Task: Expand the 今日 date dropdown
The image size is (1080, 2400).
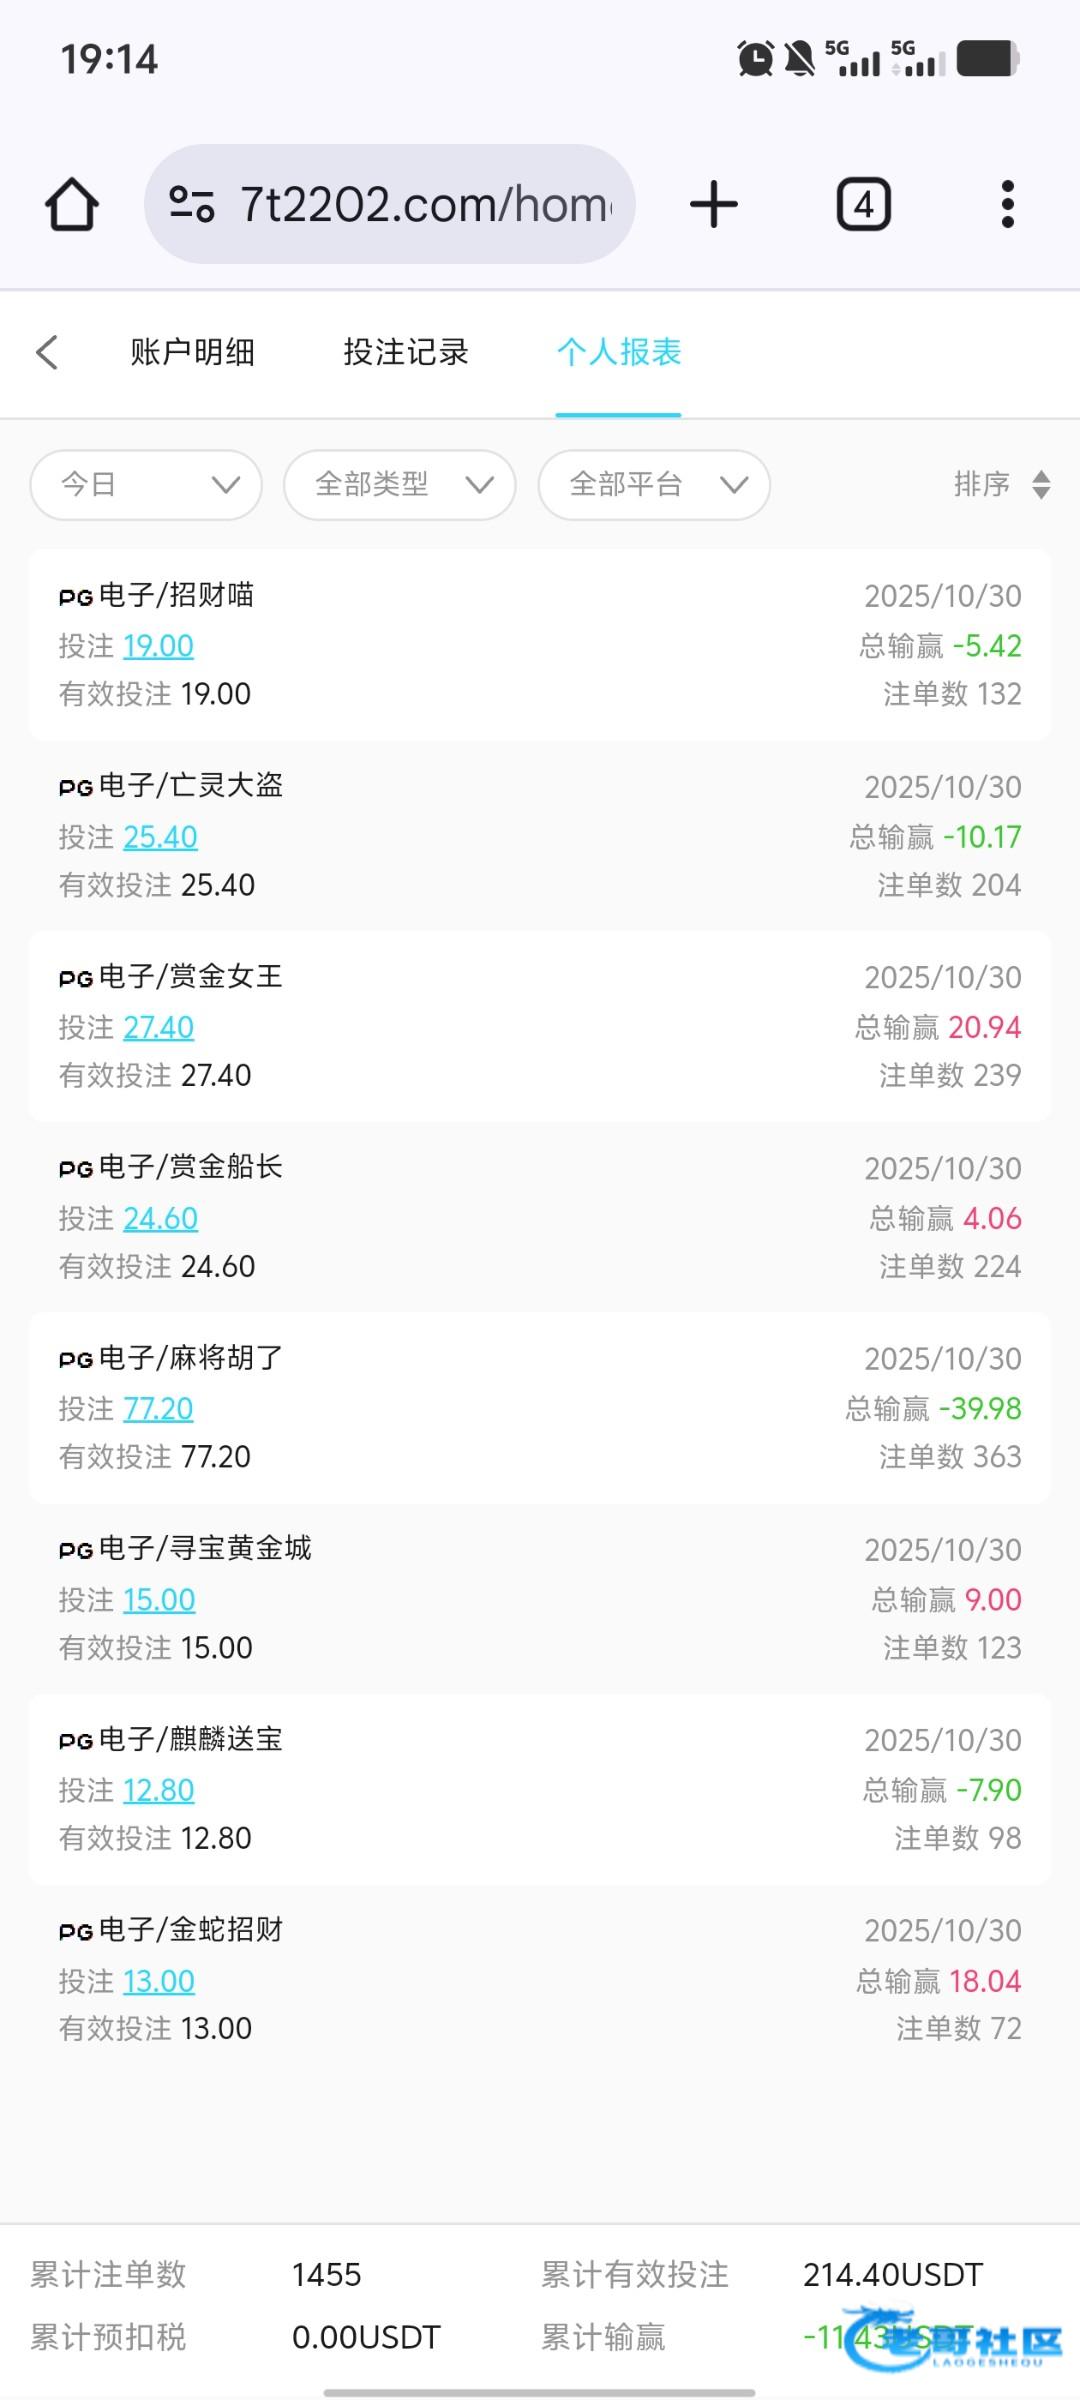Action: pos(146,485)
